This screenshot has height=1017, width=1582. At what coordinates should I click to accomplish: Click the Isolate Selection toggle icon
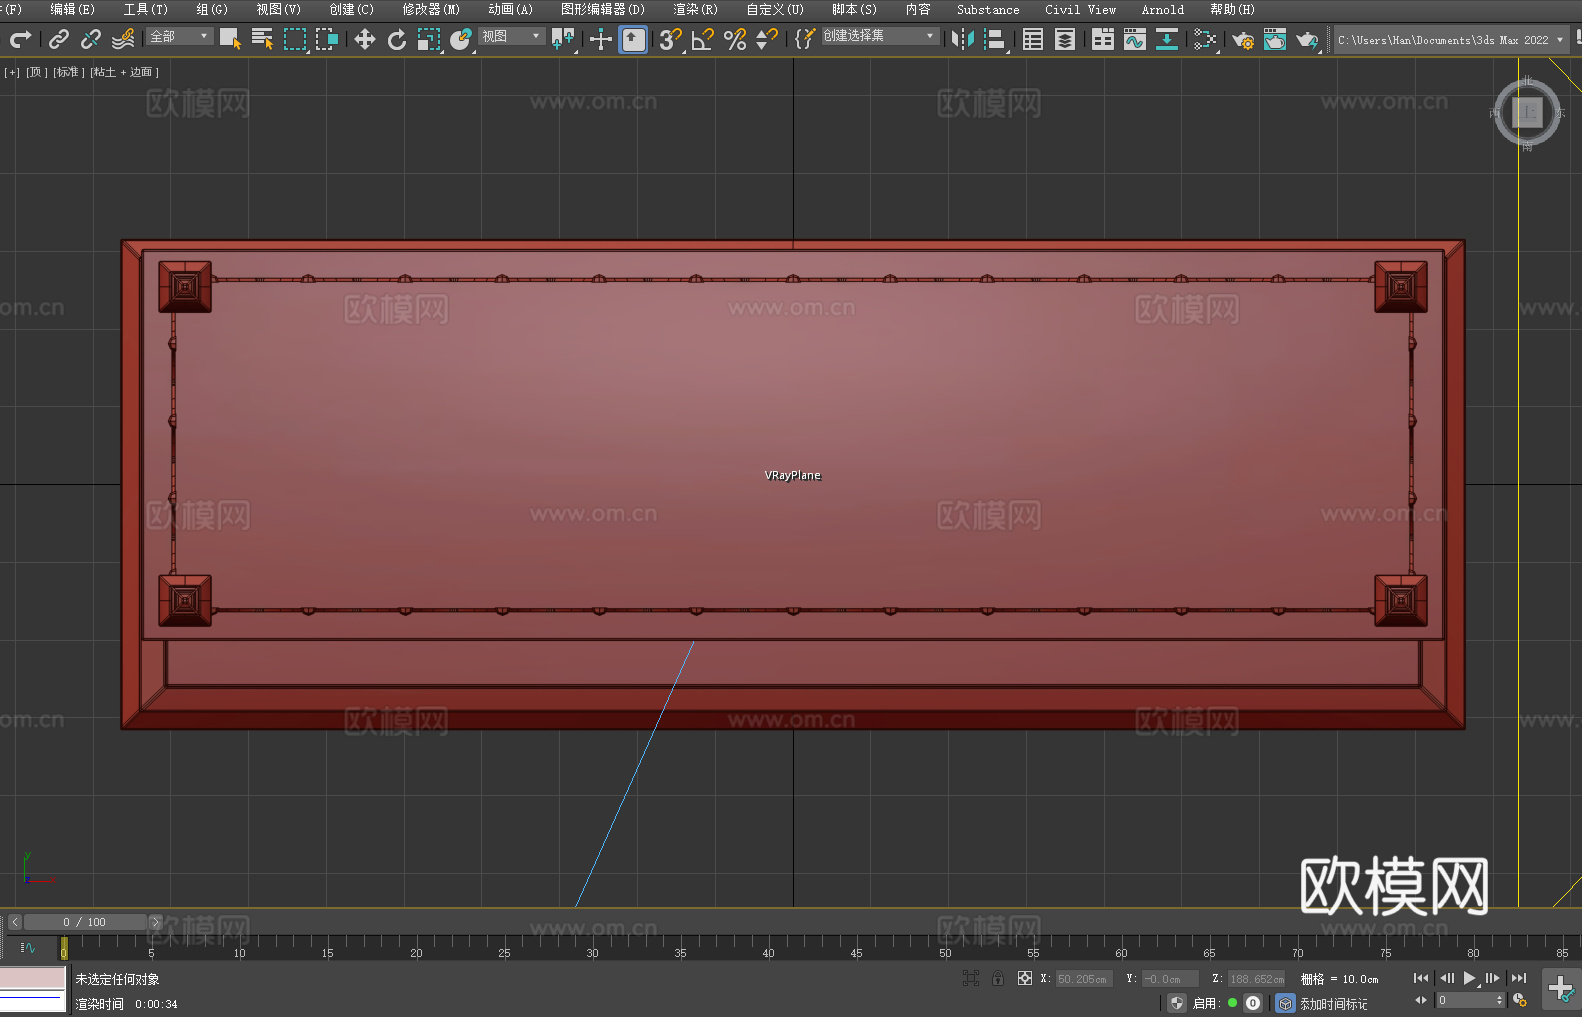coord(971,979)
